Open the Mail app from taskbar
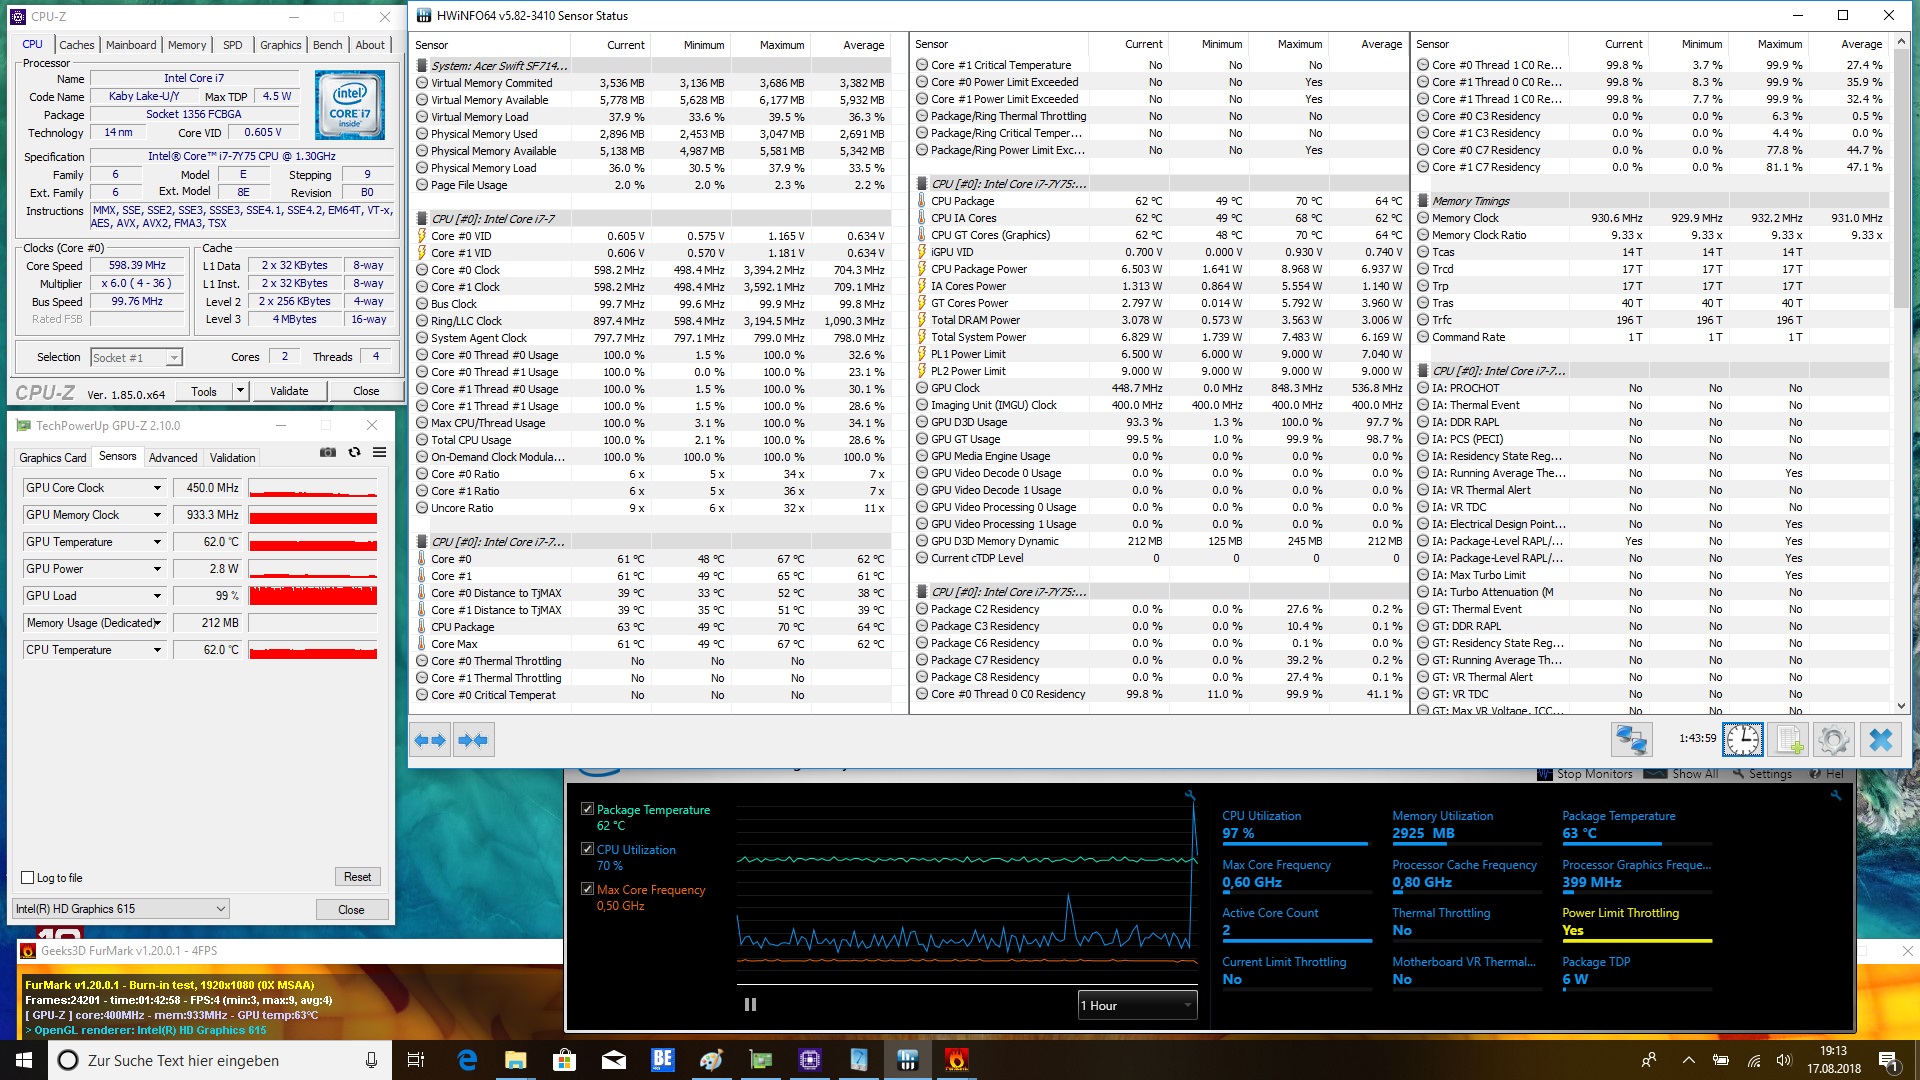Screen dimensions: 1920x1080 [x=613, y=1060]
